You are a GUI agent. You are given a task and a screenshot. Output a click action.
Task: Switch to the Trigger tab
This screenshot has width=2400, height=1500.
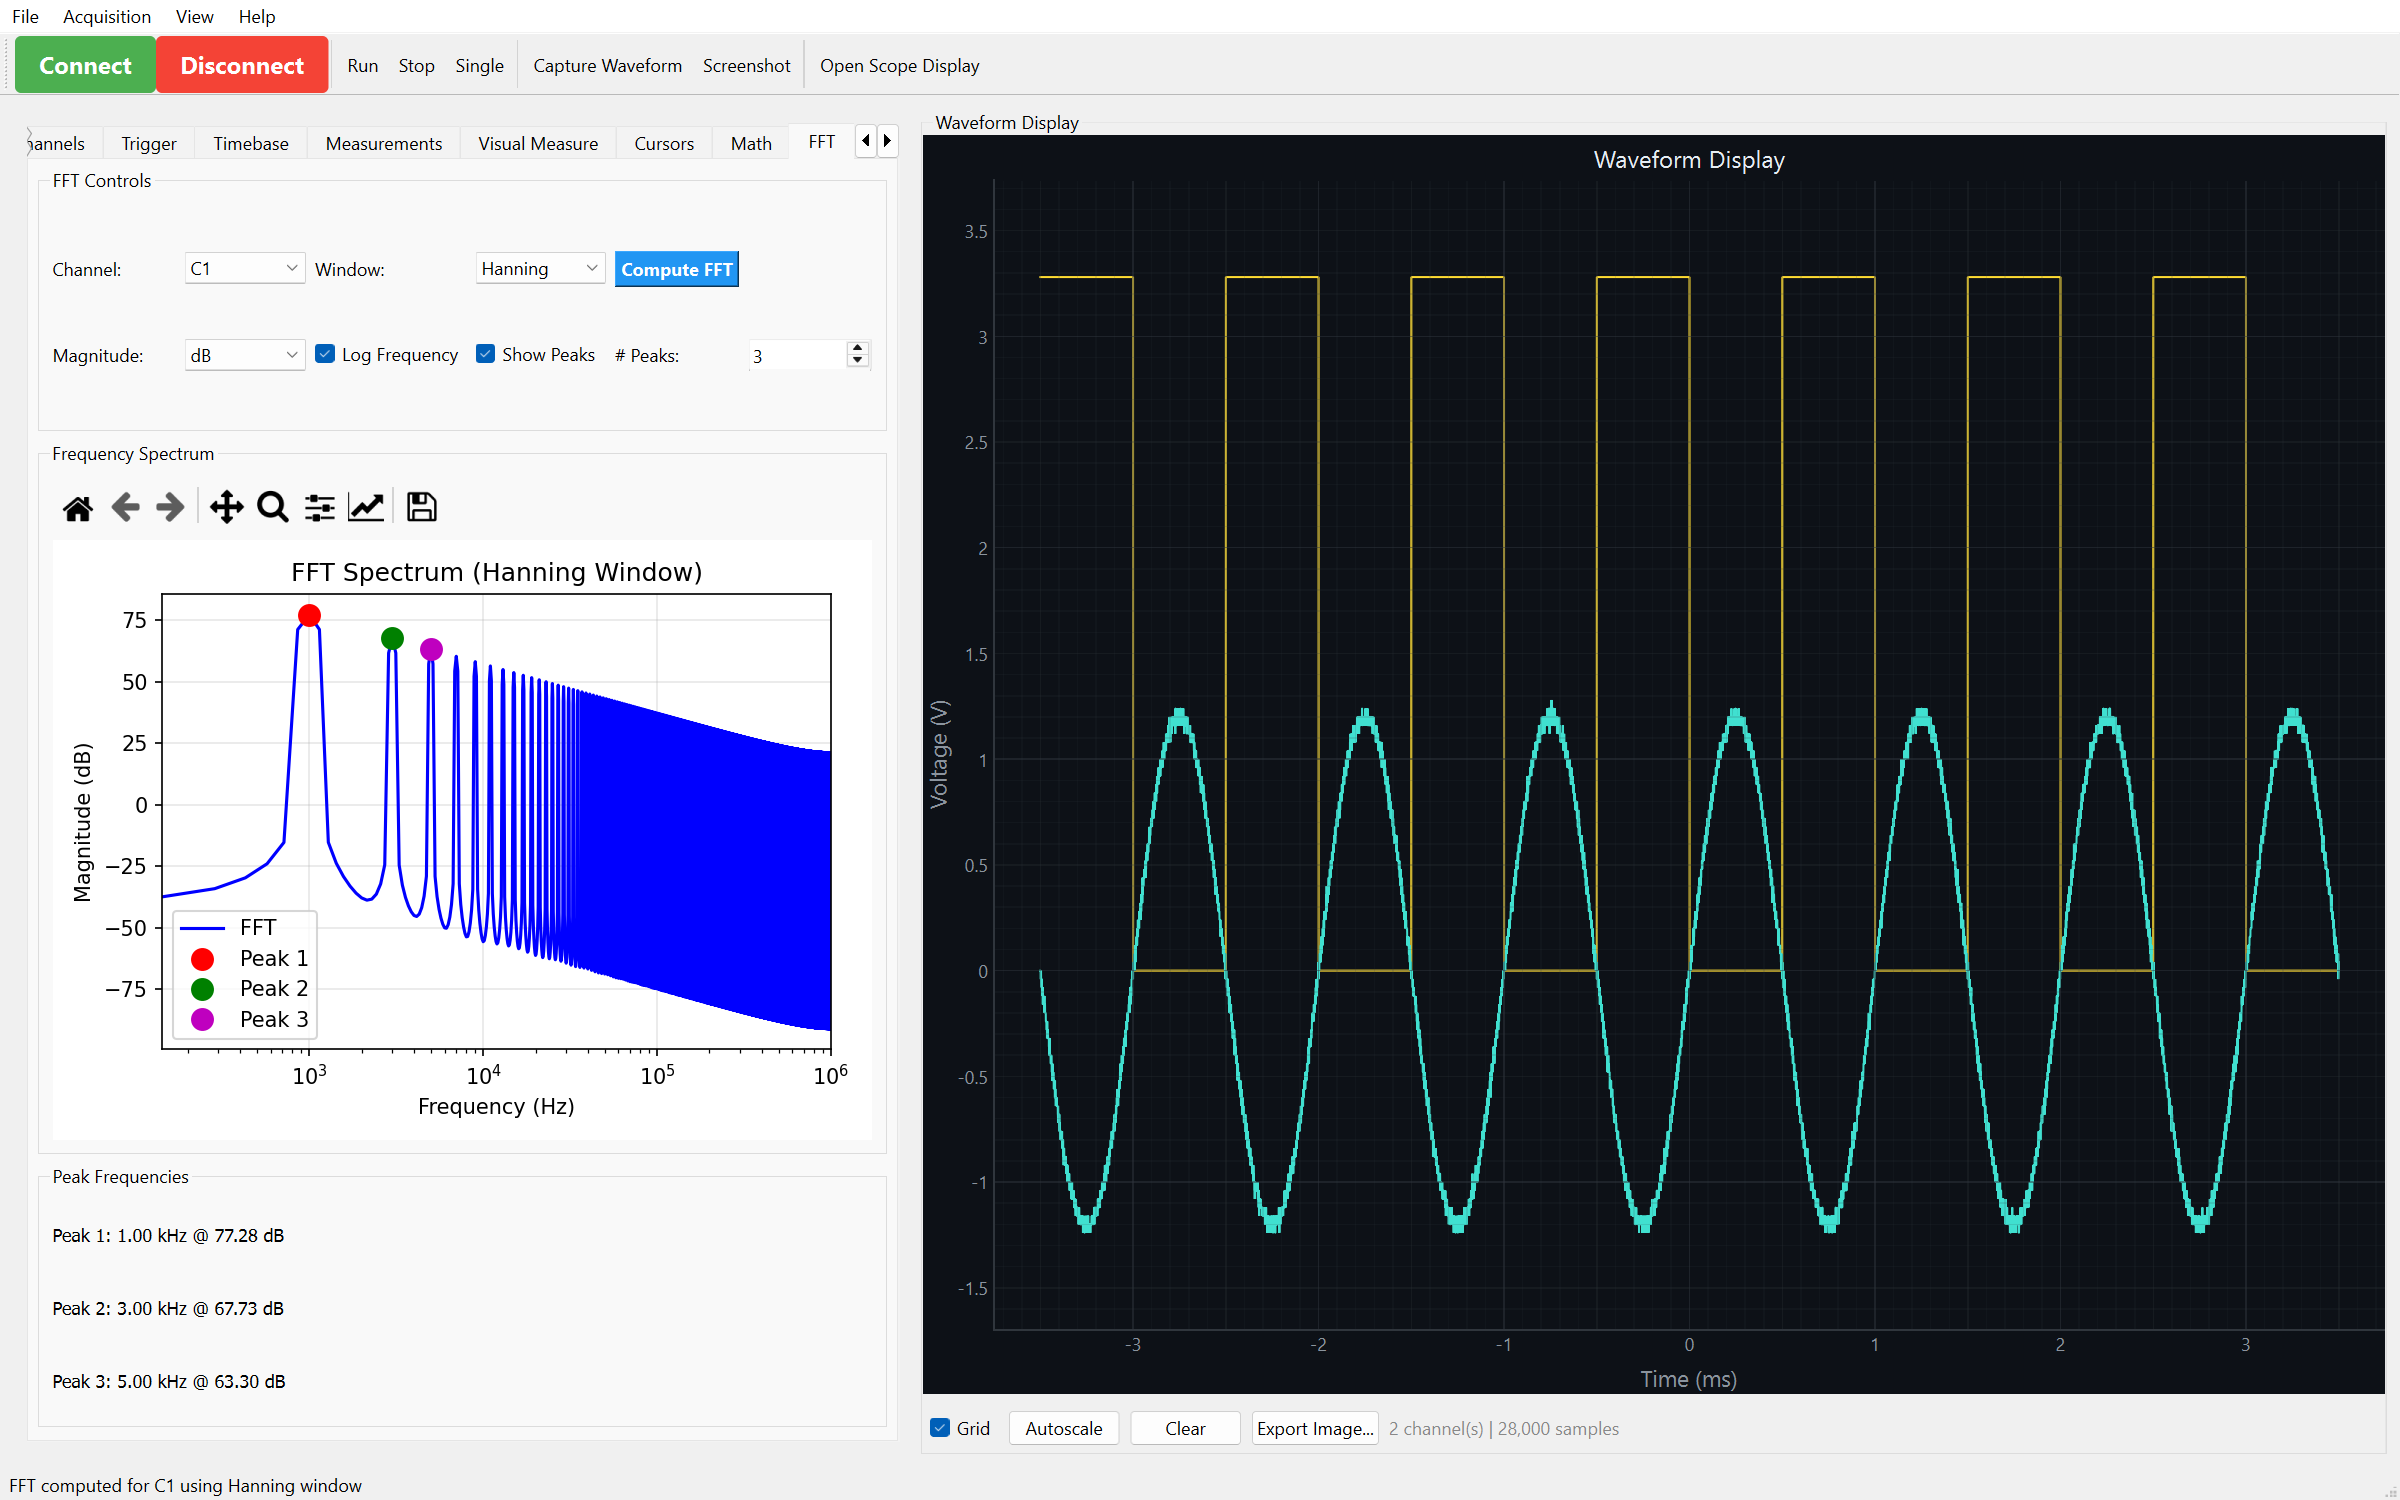pos(149,144)
